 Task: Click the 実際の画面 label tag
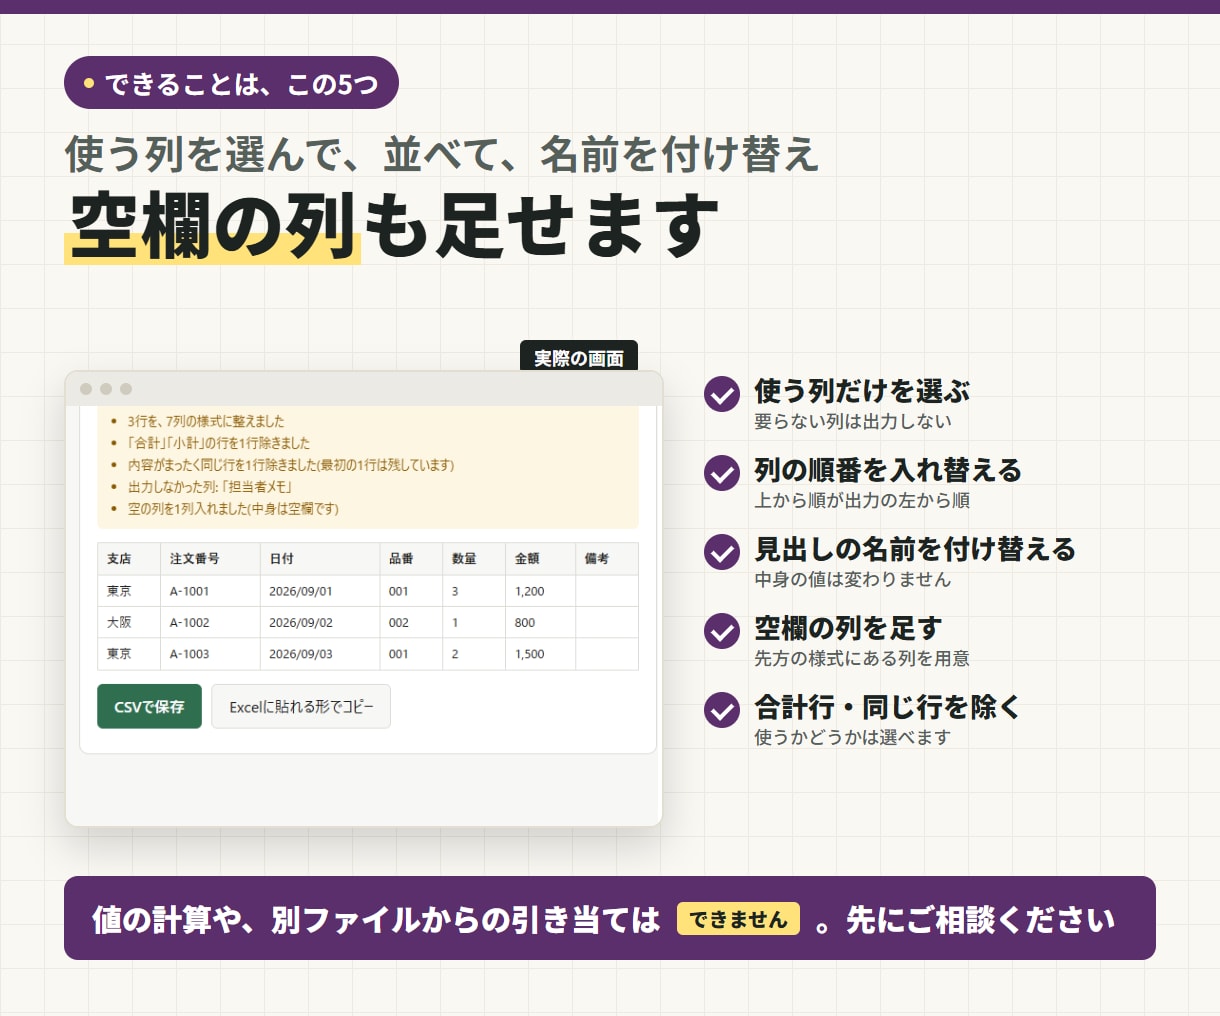click(579, 357)
